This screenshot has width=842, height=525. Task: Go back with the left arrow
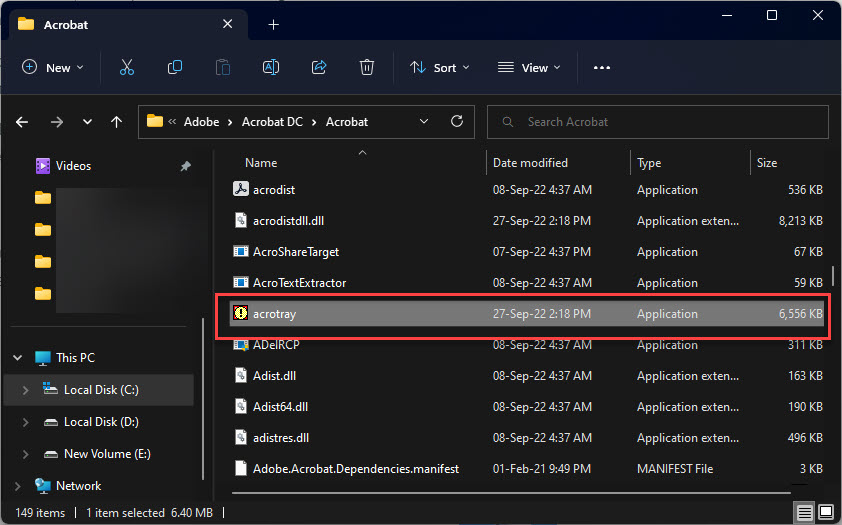coord(22,122)
